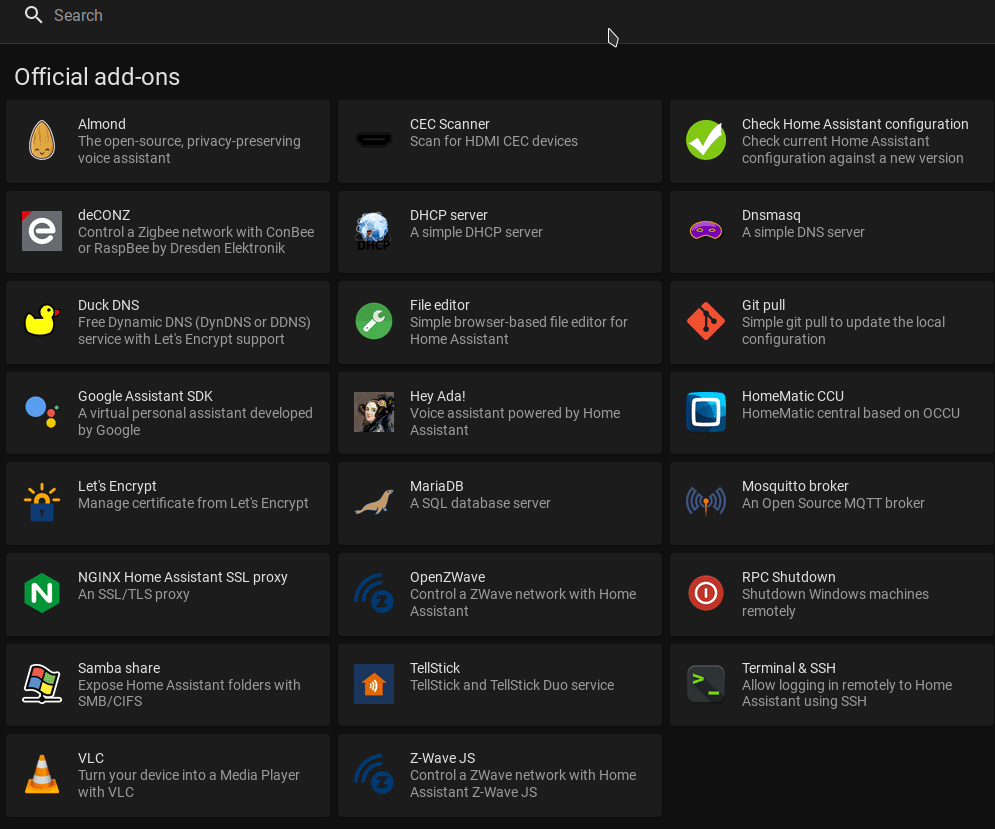Click the Git pull logo icon

click(x=706, y=321)
